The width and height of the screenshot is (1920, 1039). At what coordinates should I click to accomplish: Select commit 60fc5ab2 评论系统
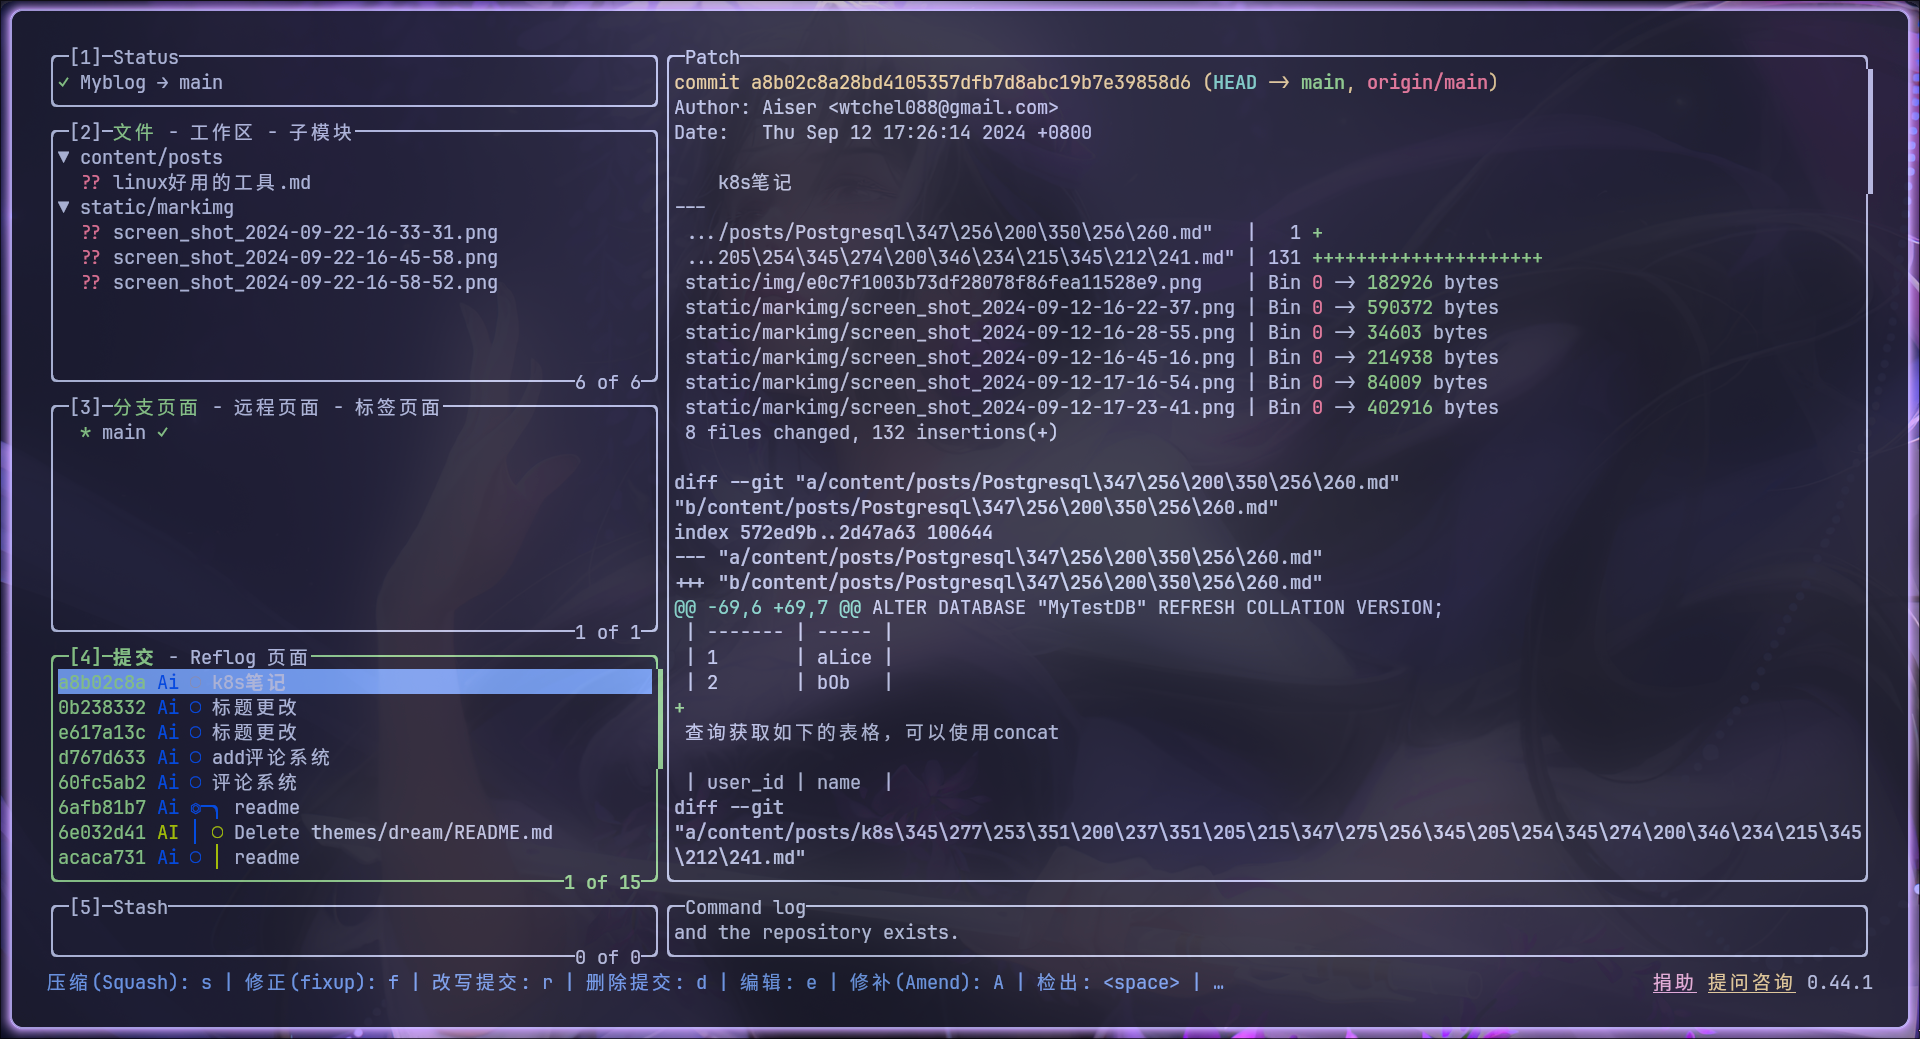click(354, 782)
